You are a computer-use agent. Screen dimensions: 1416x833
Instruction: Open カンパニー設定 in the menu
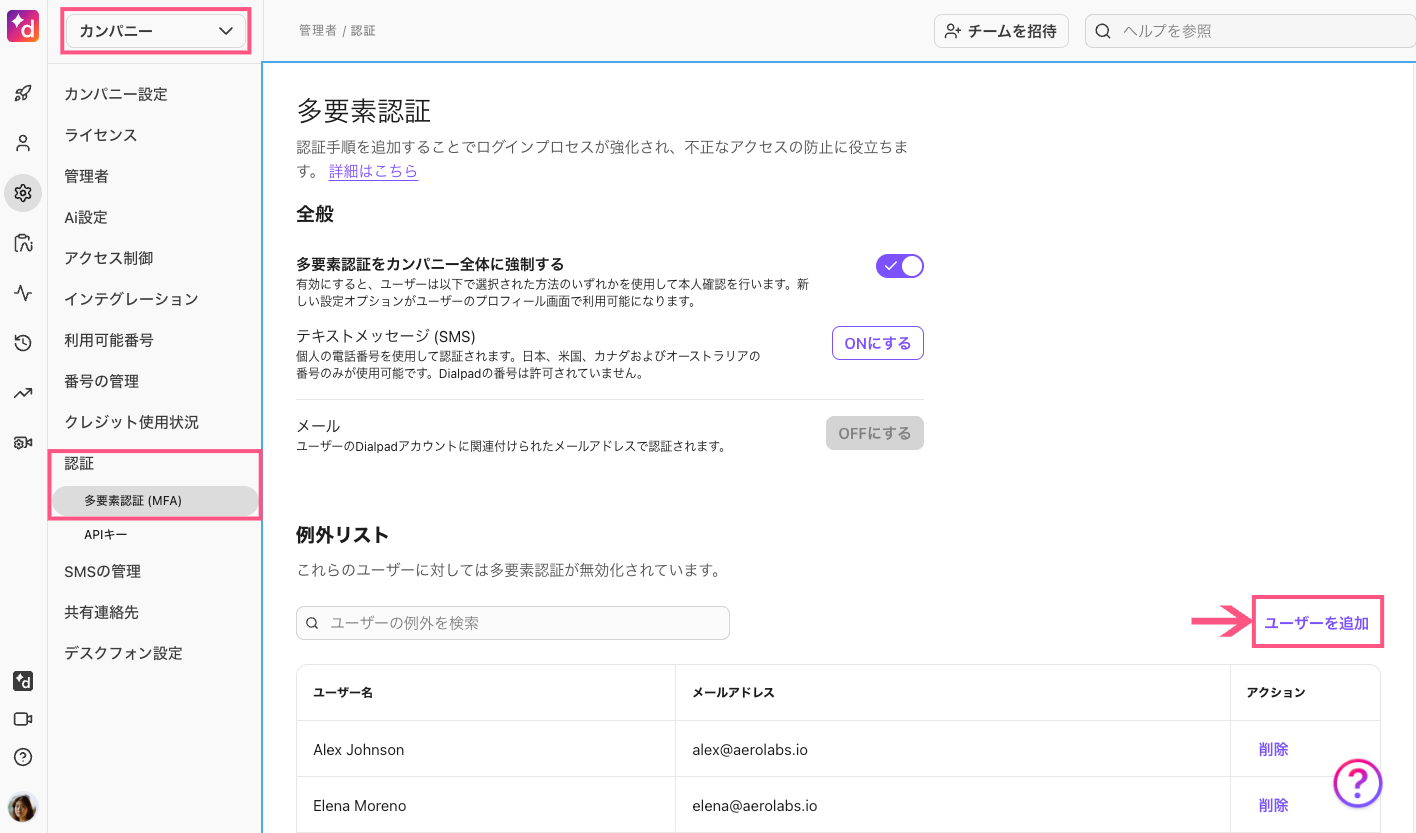[x=116, y=94]
